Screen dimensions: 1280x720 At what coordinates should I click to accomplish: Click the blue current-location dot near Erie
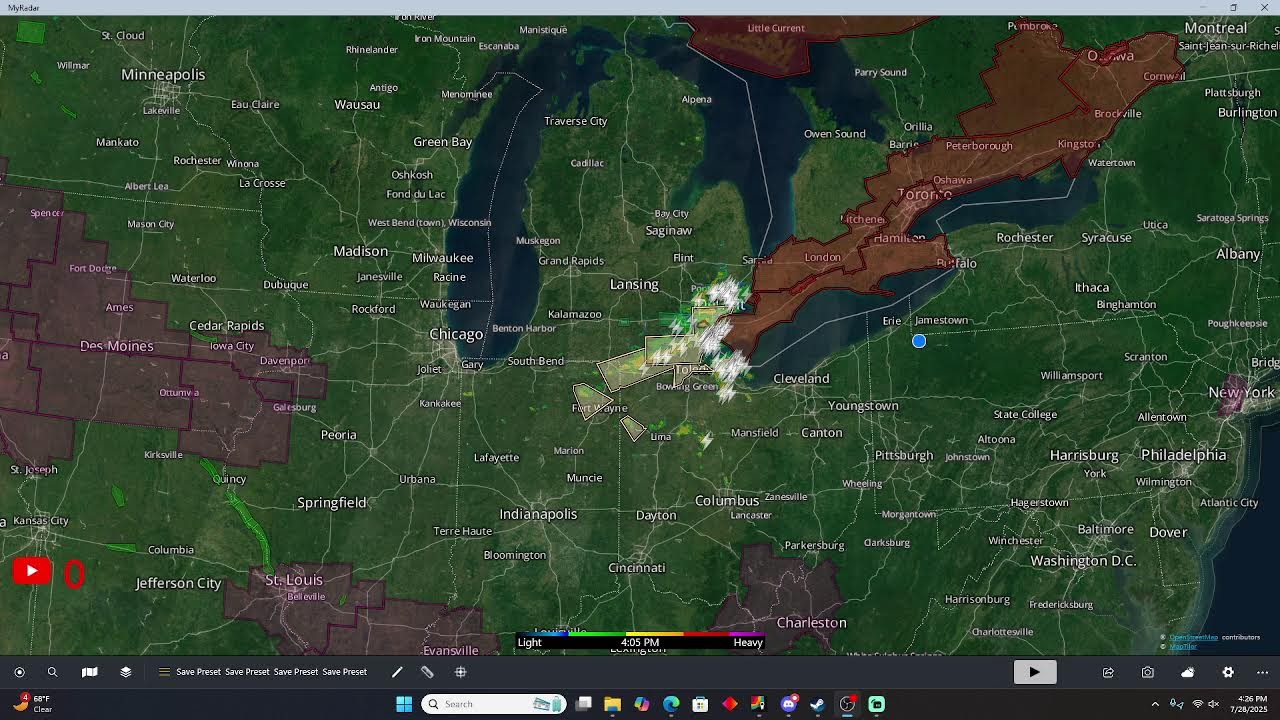coord(919,341)
